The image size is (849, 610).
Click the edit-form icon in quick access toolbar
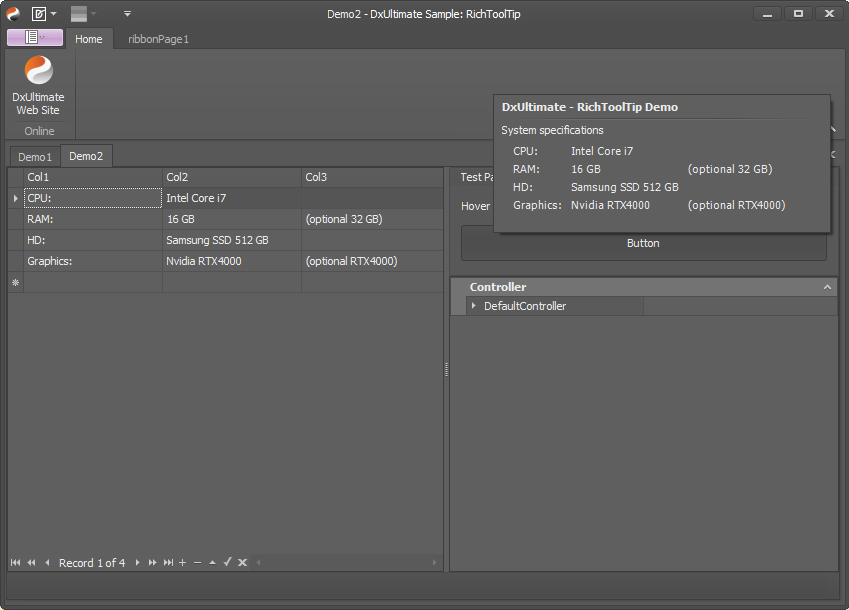[38, 14]
